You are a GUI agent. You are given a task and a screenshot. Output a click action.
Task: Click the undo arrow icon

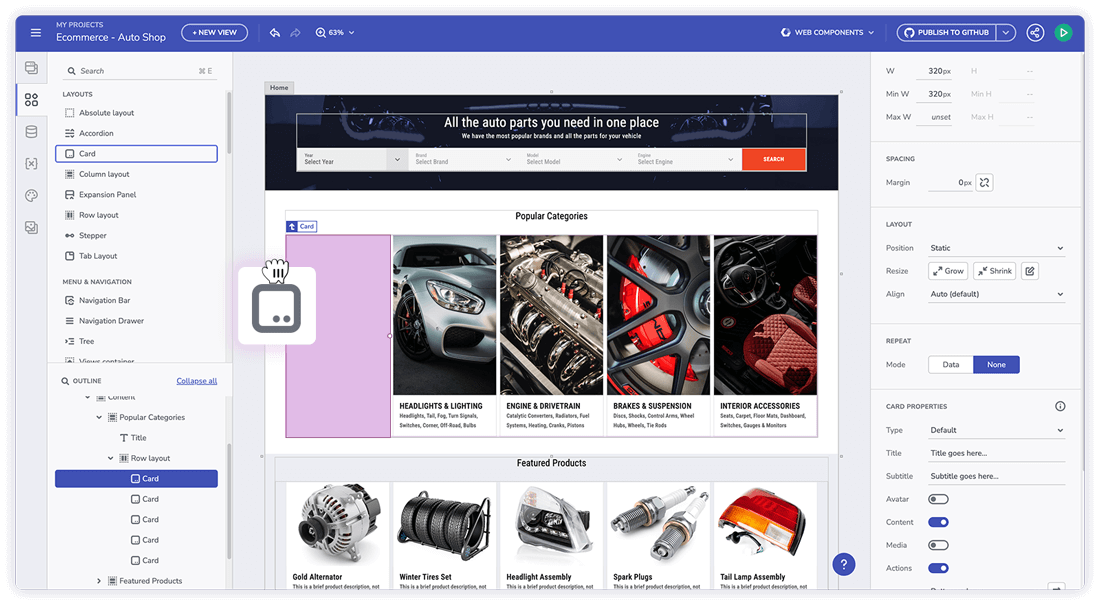(x=275, y=33)
